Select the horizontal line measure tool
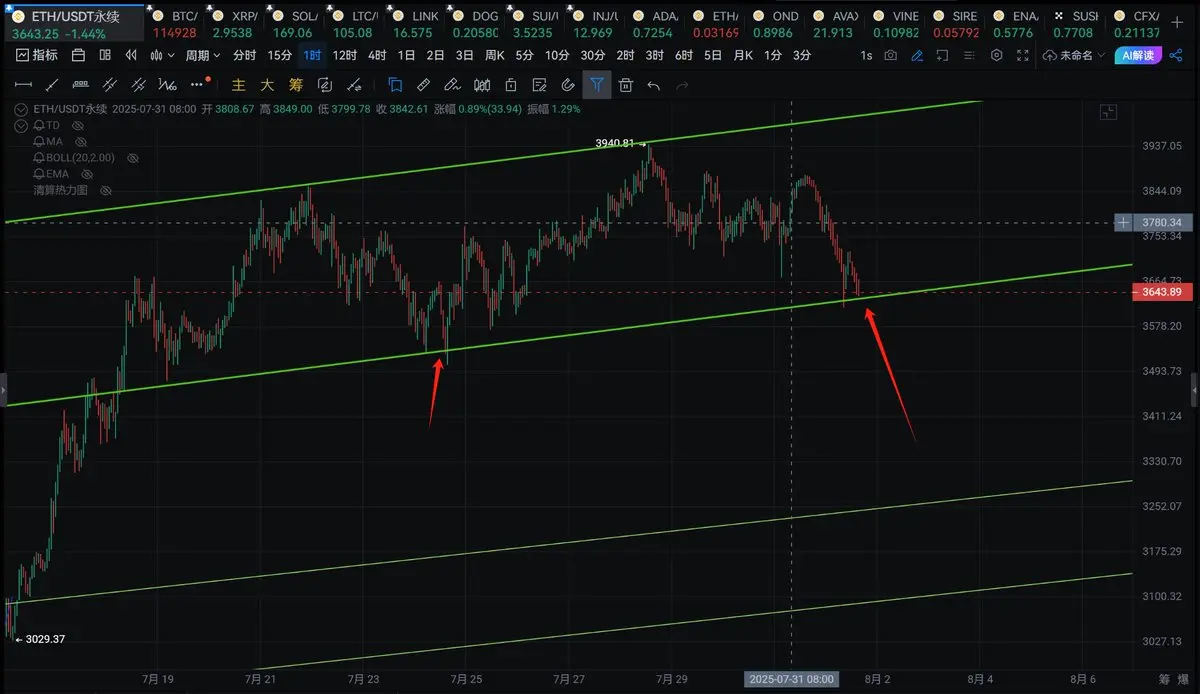This screenshot has height=694, width=1200. [23, 85]
